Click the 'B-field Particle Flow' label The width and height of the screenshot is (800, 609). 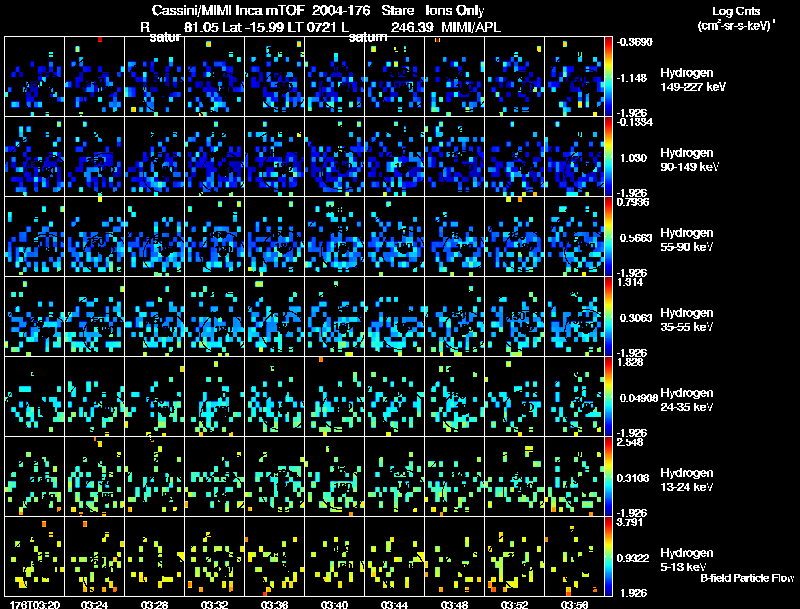[x=747, y=578]
